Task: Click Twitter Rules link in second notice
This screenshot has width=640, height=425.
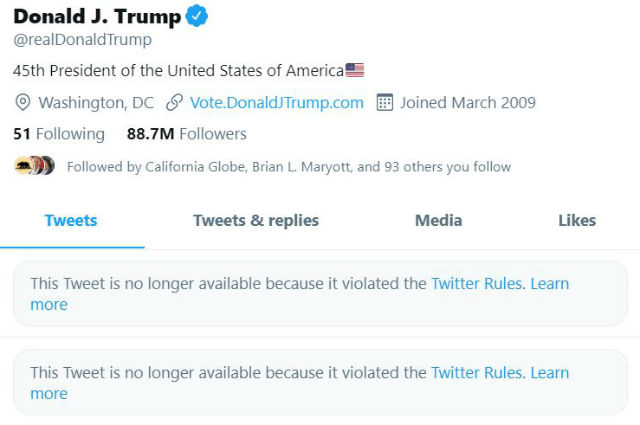Action: [x=476, y=373]
